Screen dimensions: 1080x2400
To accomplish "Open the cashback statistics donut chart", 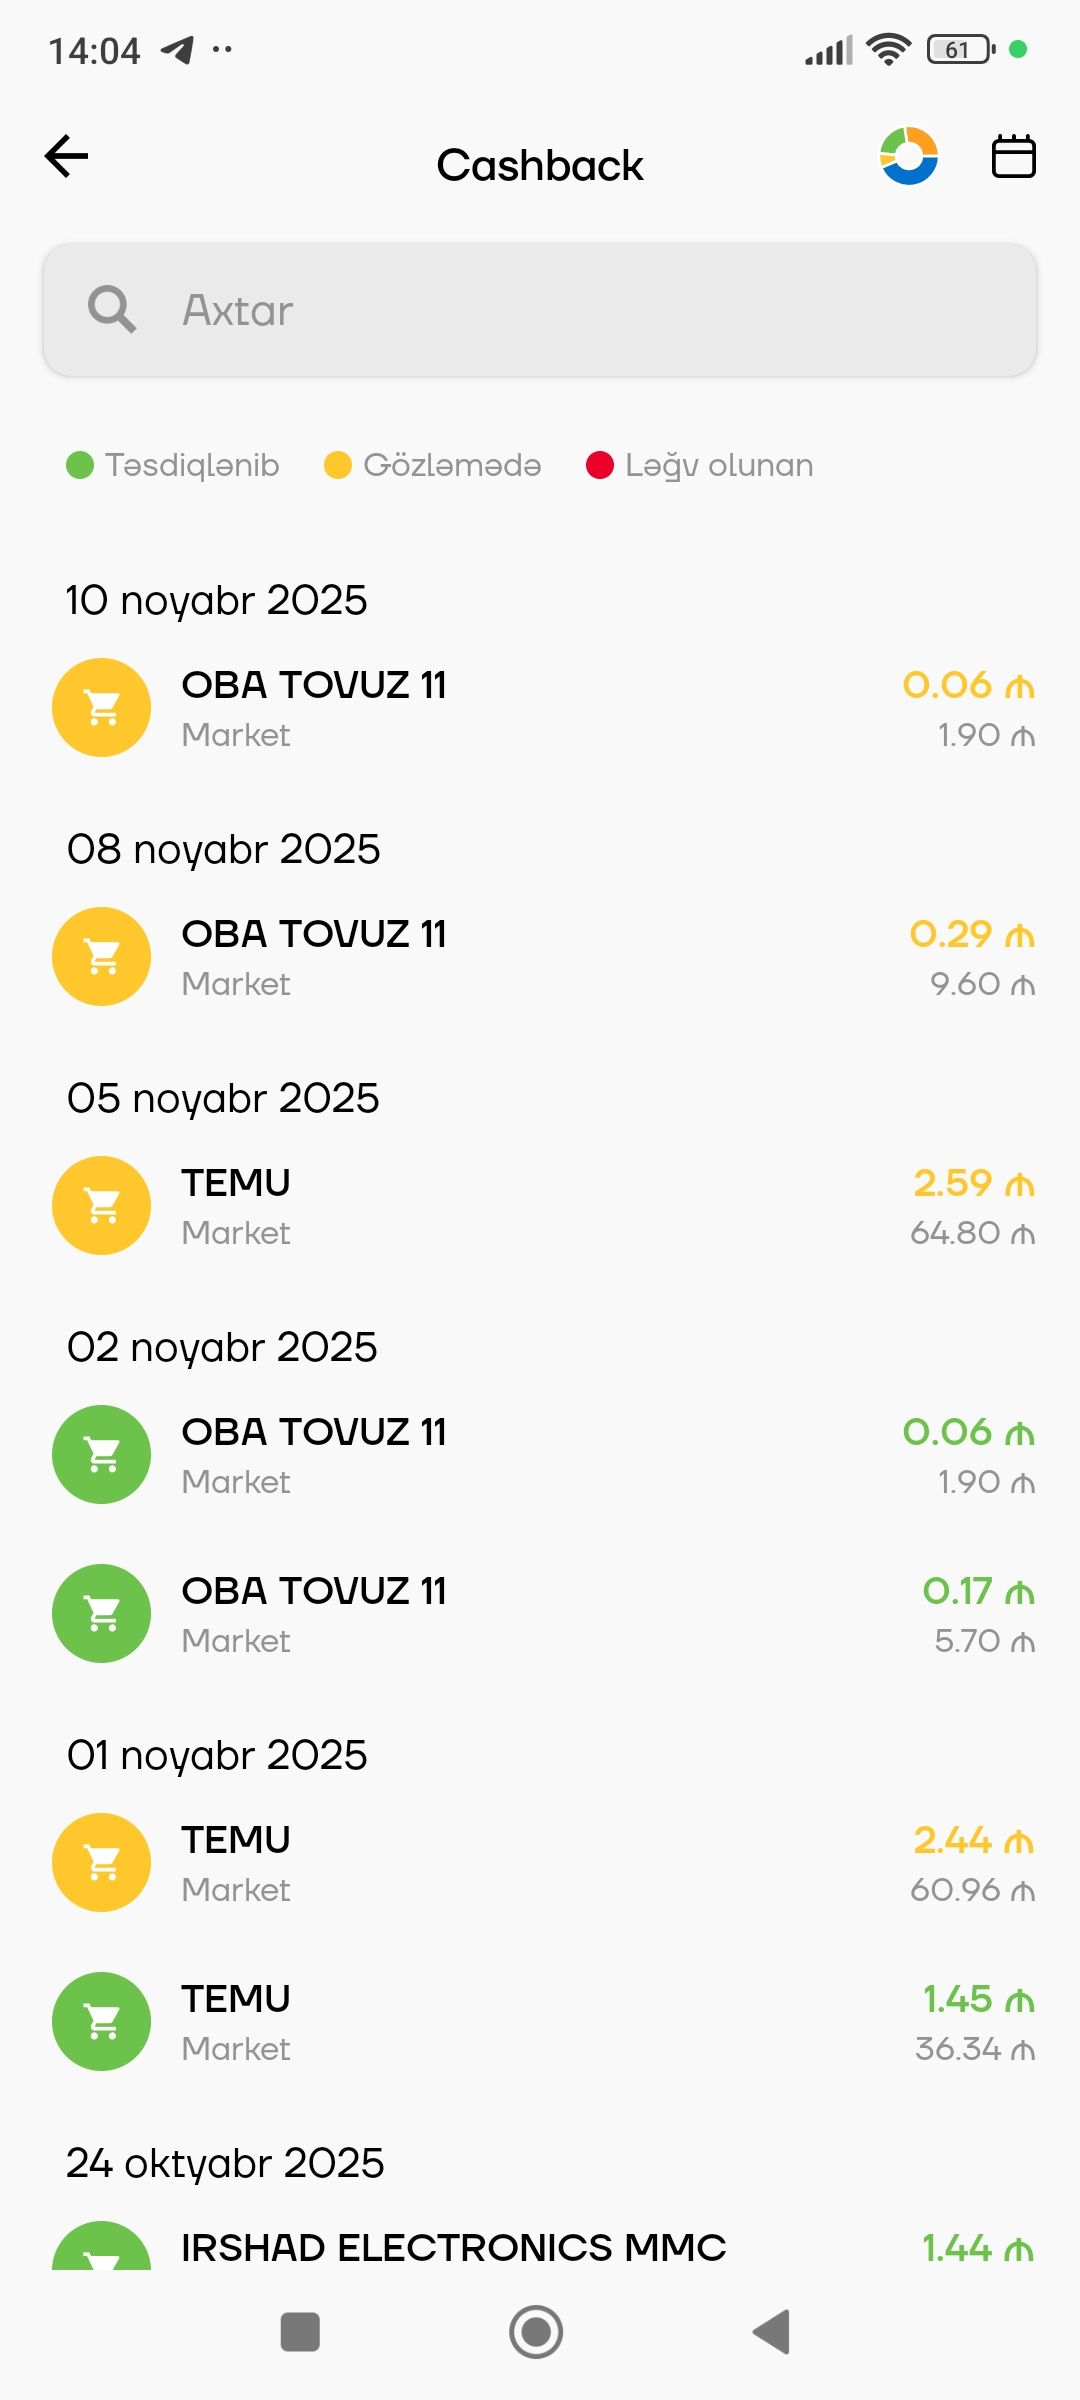I will (909, 156).
